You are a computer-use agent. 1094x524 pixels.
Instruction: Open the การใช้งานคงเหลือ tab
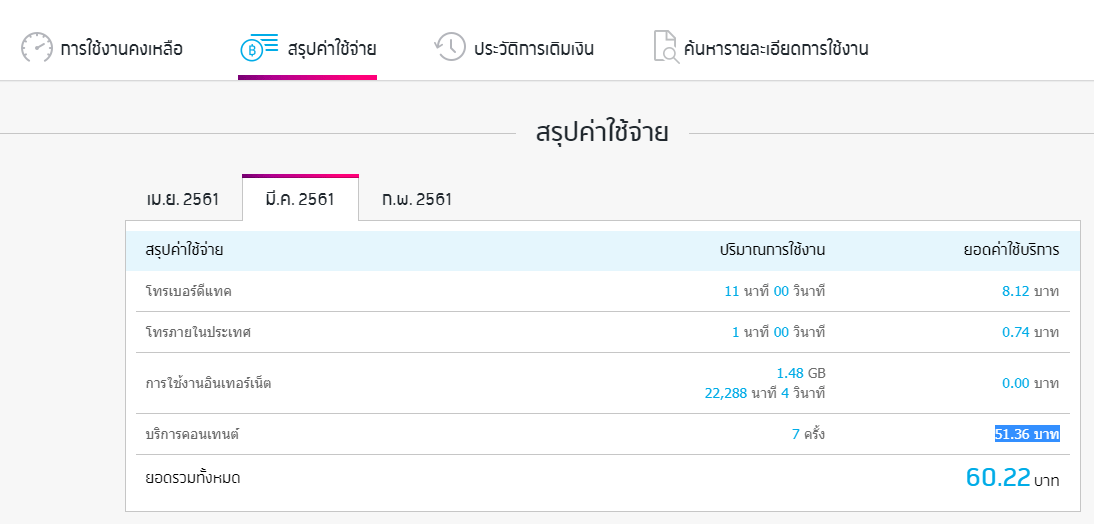pos(102,48)
